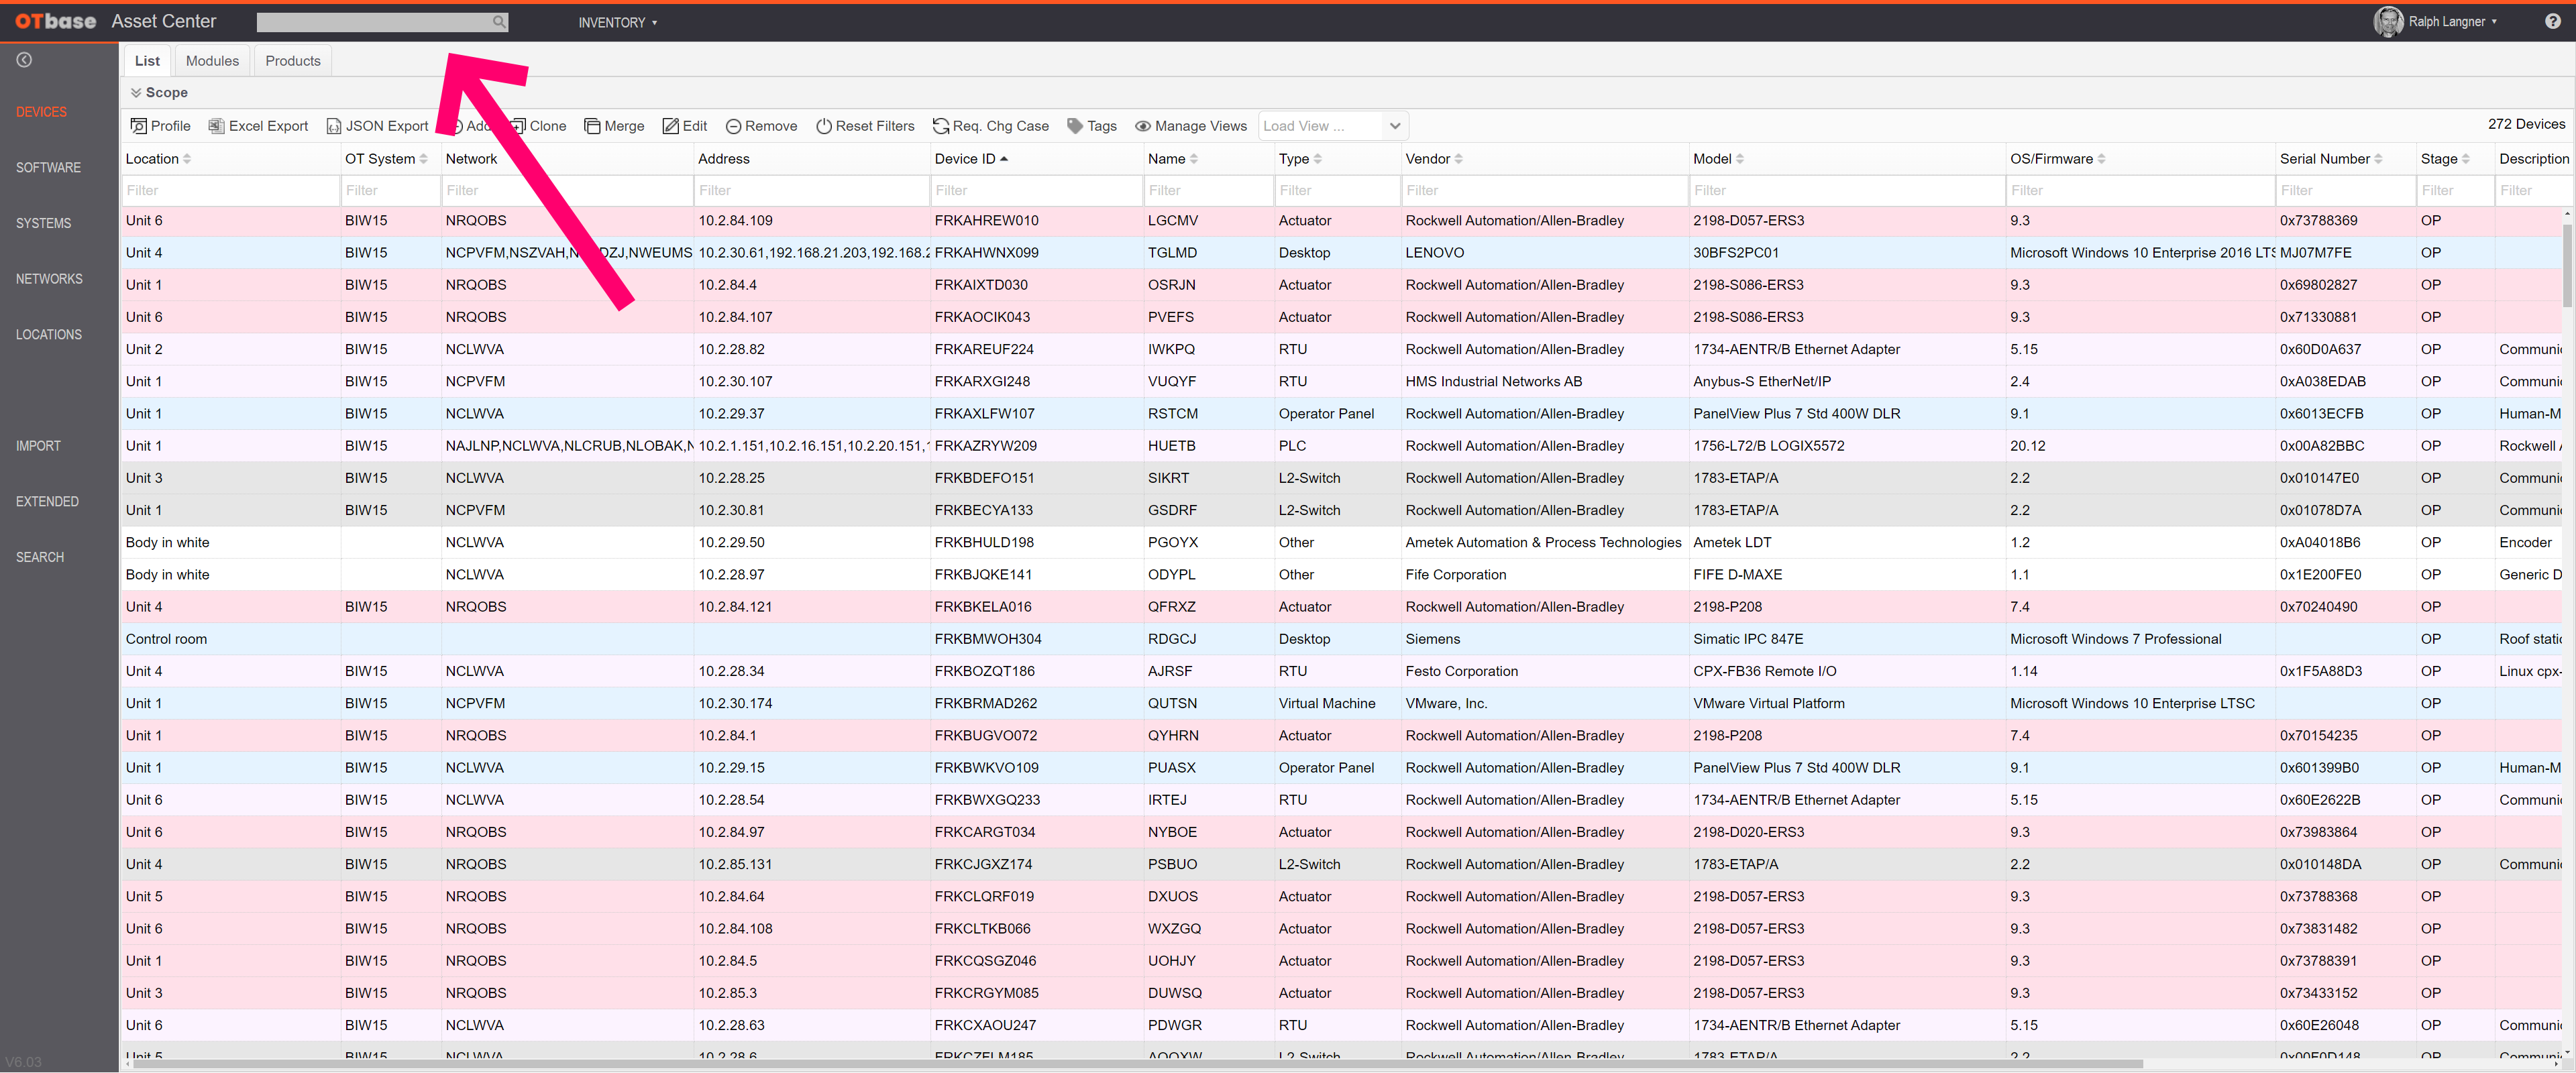Sort by Vendor column arrows
The width and height of the screenshot is (2576, 1073).
pos(1459,159)
